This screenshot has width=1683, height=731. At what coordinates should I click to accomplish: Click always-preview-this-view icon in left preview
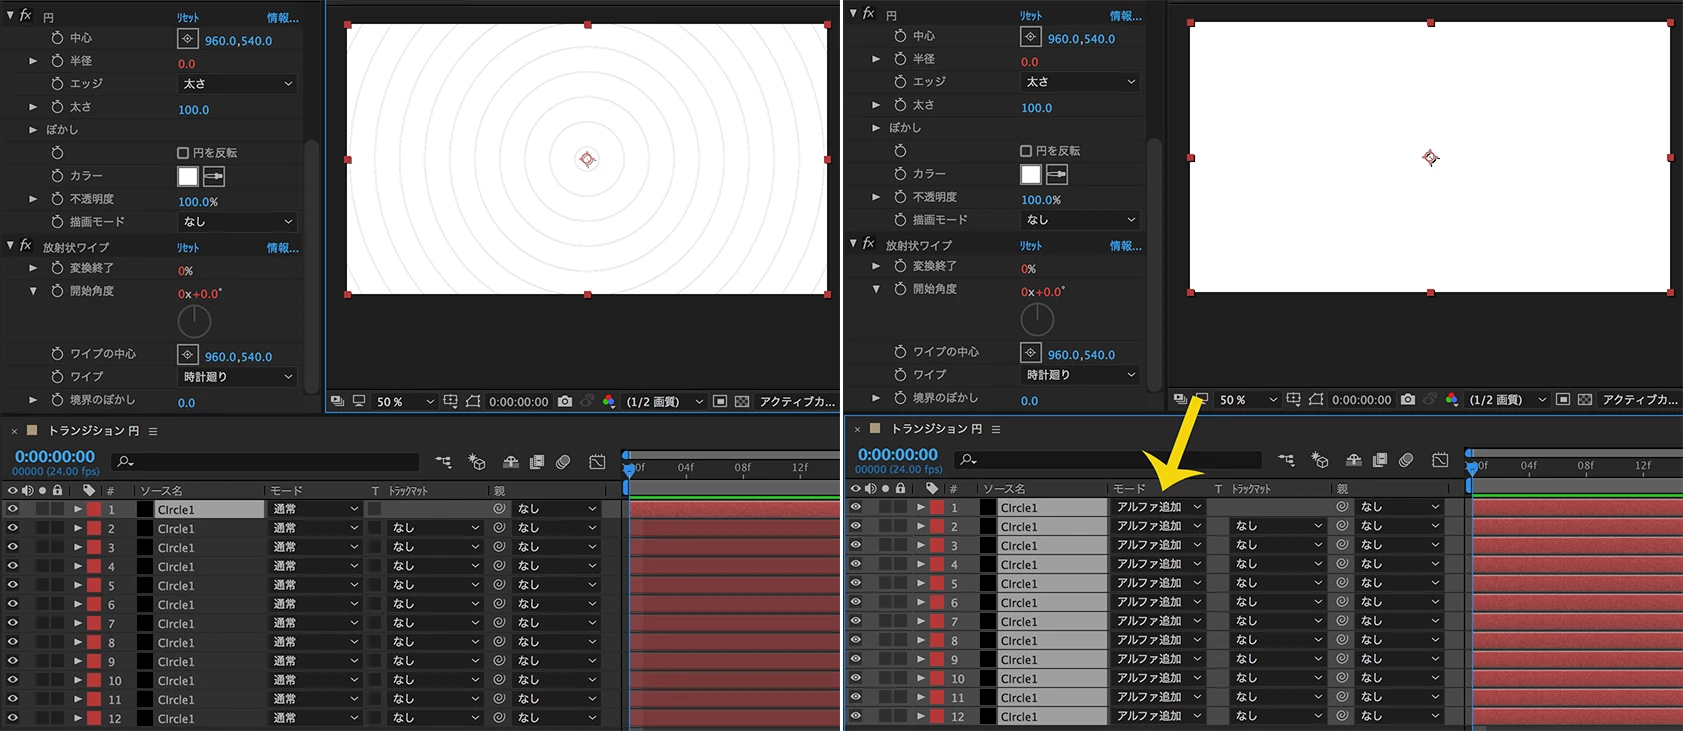[x=337, y=401]
